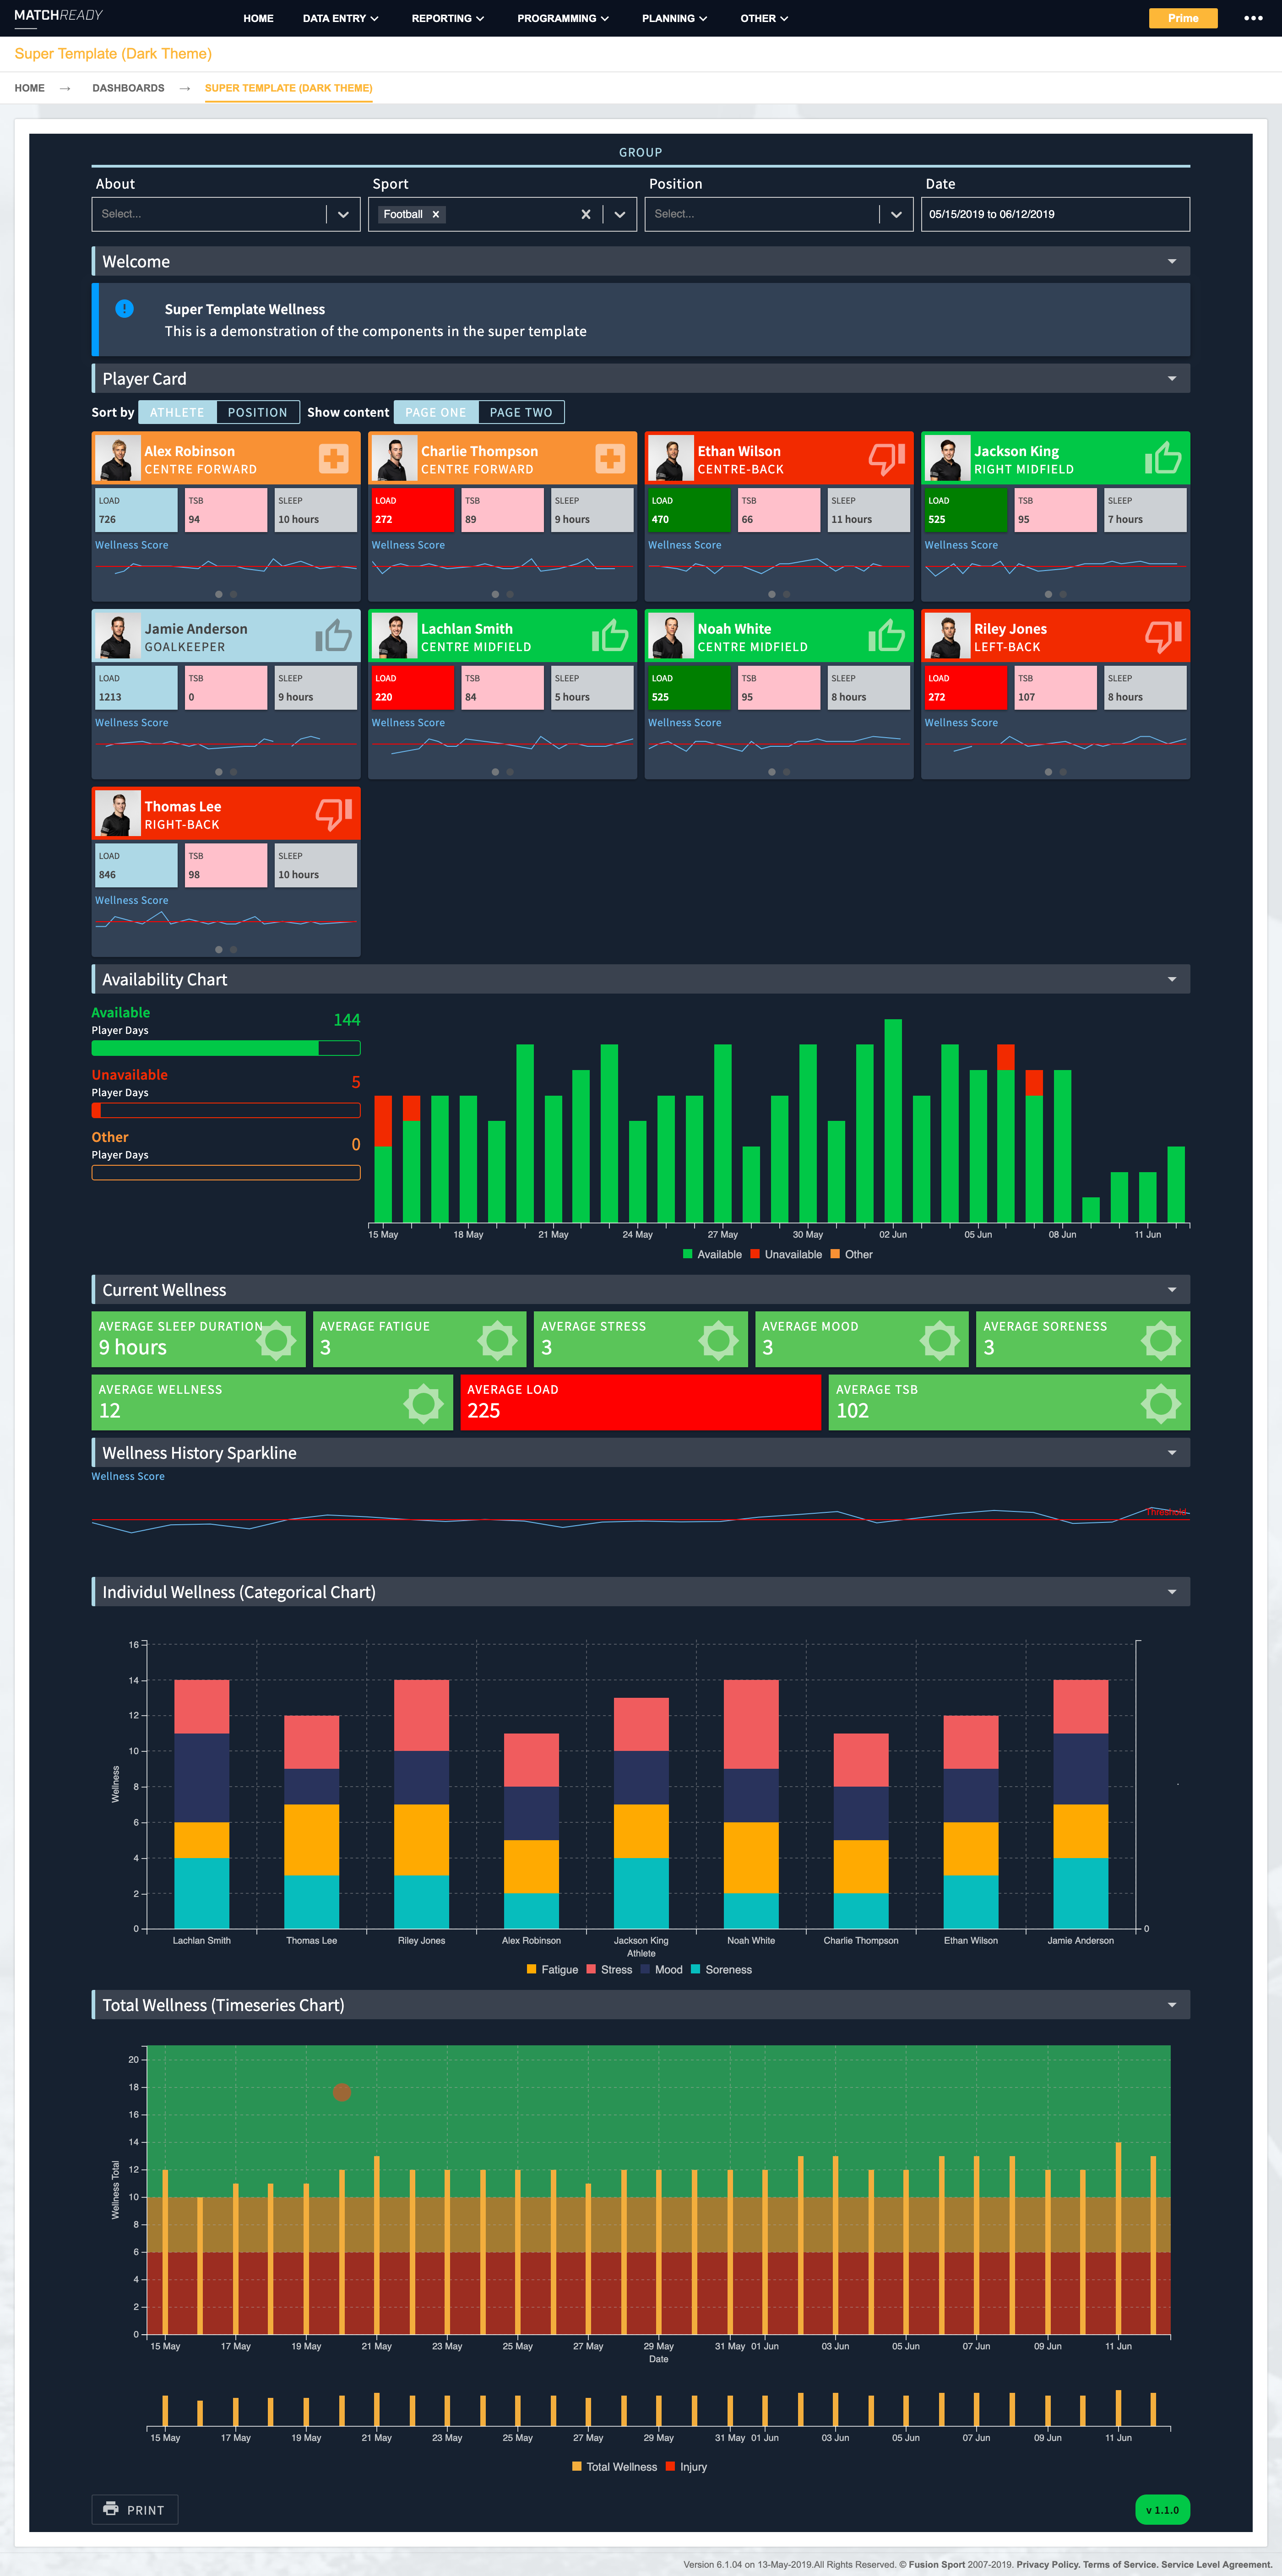Toggle the Unavailable legend below the availability chart
The width and height of the screenshot is (1282, 2576).
tap(788, 1254)
